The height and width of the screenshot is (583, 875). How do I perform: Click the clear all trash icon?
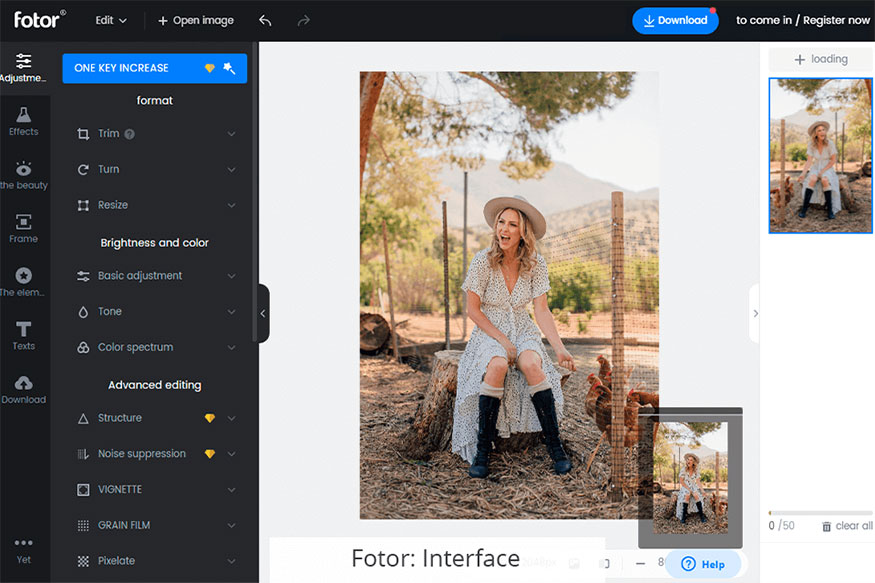coord(826,526)
